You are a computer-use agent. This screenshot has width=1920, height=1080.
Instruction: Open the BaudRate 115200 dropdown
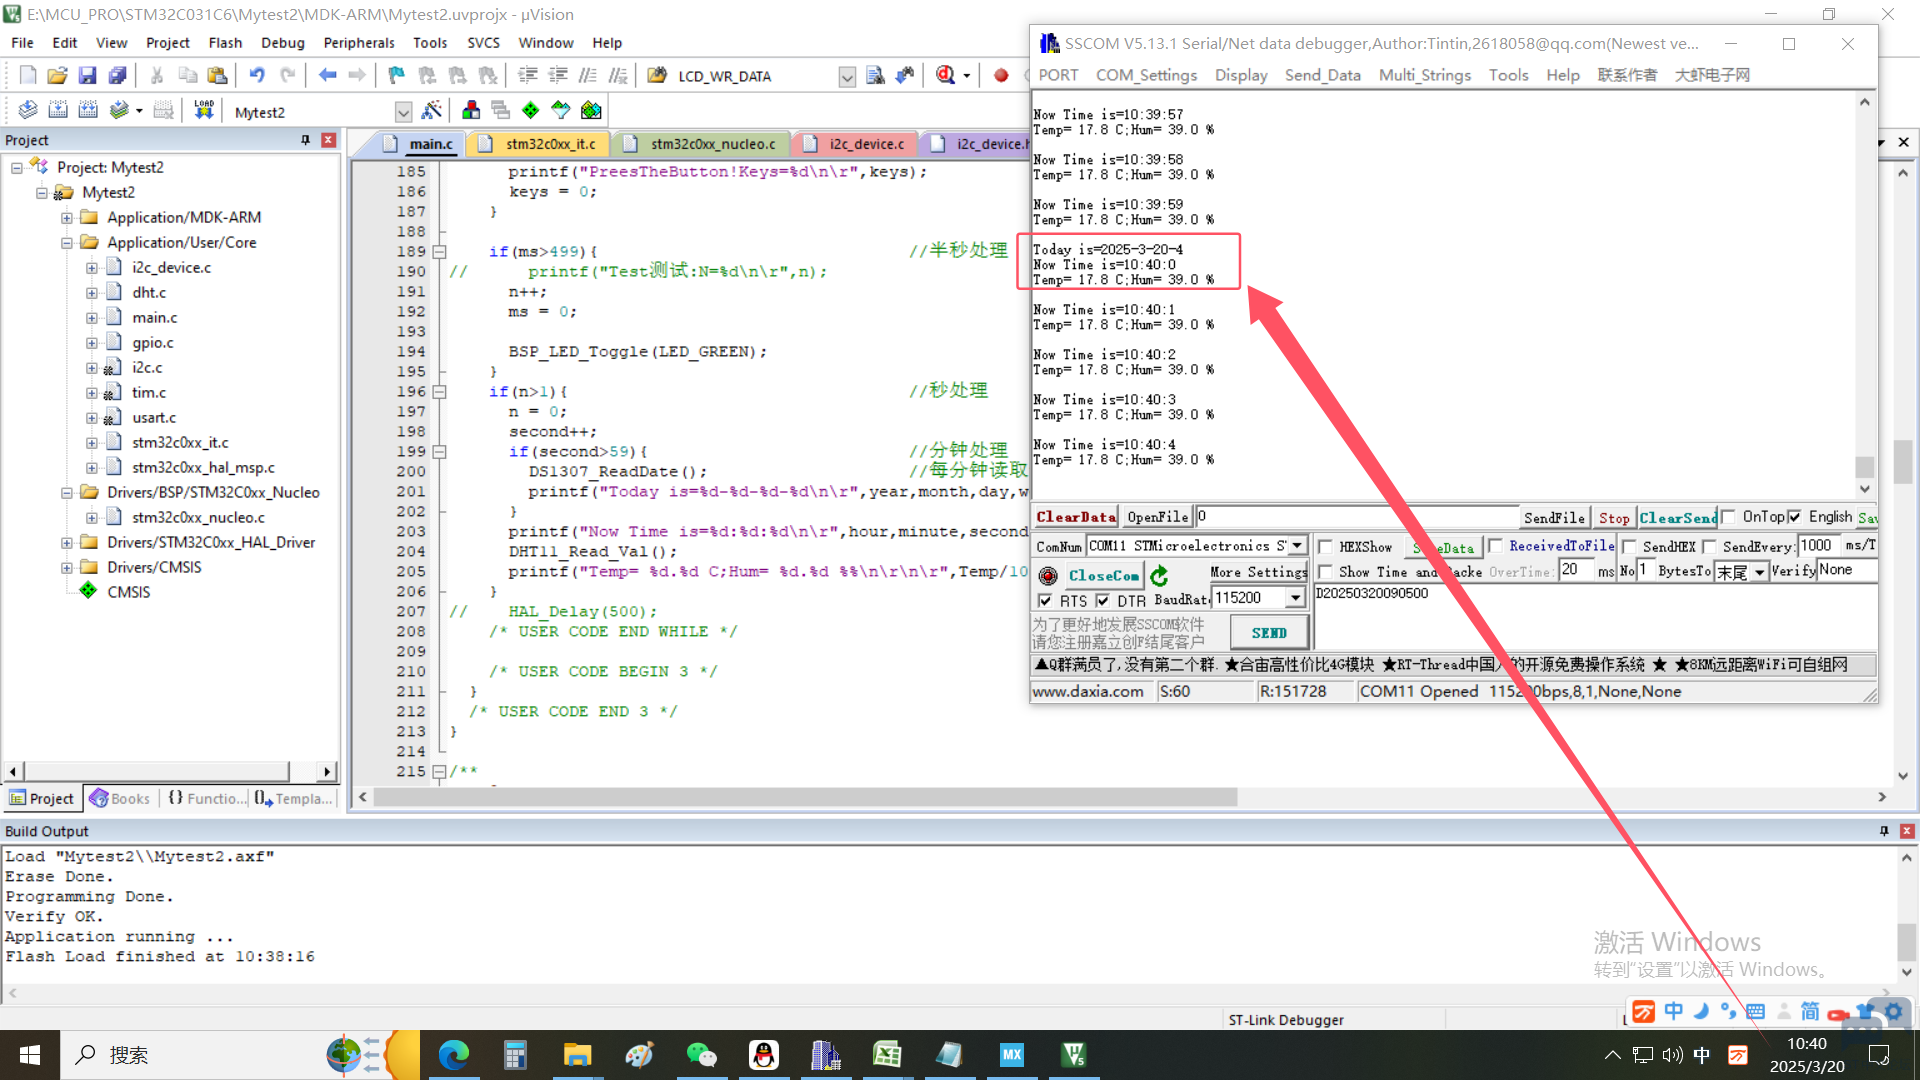click(x=1296, y=598)
